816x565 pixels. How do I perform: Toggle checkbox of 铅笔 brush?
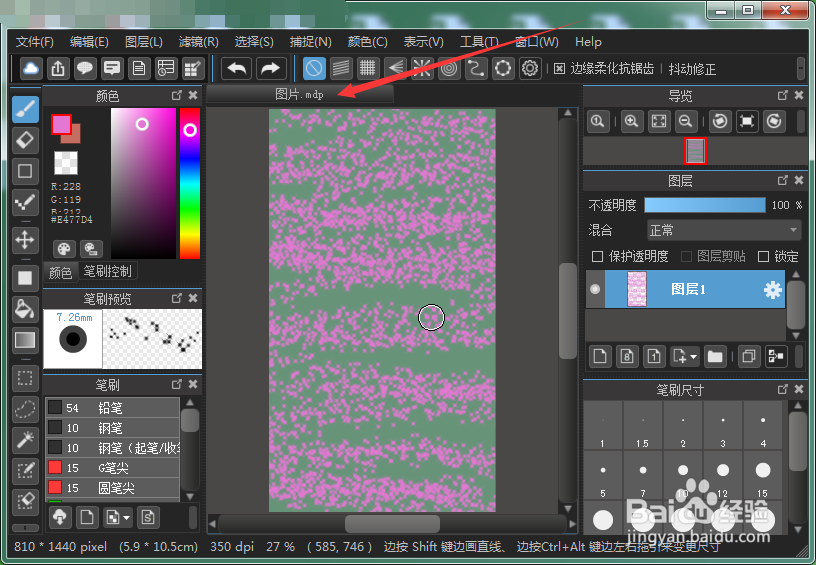coord(55,407)
